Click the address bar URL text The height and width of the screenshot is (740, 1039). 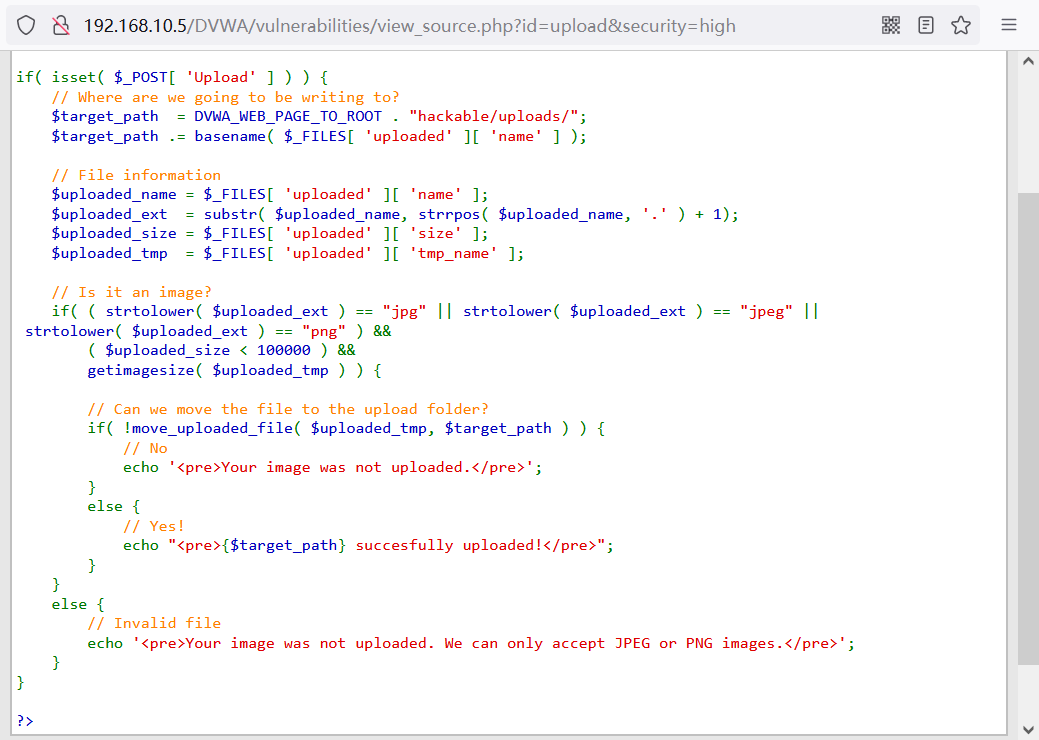[x=410, y=25]
